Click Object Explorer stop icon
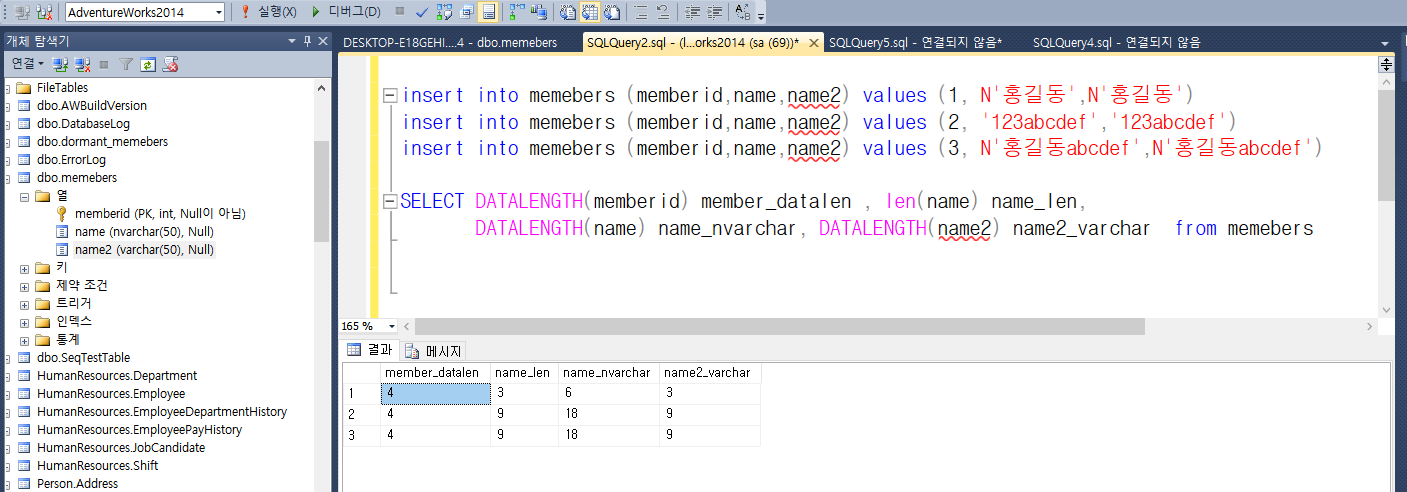Image resolution: width=1407 pixels, height=492 pixels. pyautogui.click(x=104, y=64)
